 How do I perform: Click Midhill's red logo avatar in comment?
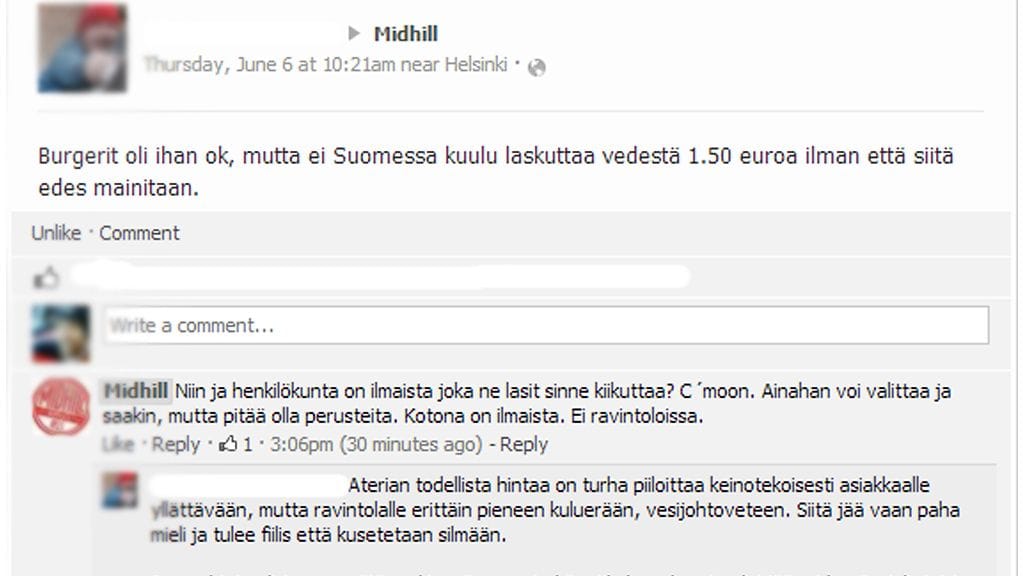click(61, 408)
